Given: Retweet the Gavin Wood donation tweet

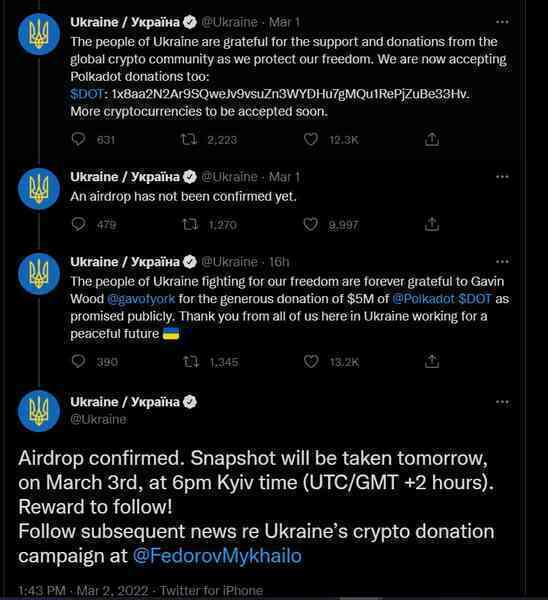Looking at the screenshot, I should coord(191,361).
